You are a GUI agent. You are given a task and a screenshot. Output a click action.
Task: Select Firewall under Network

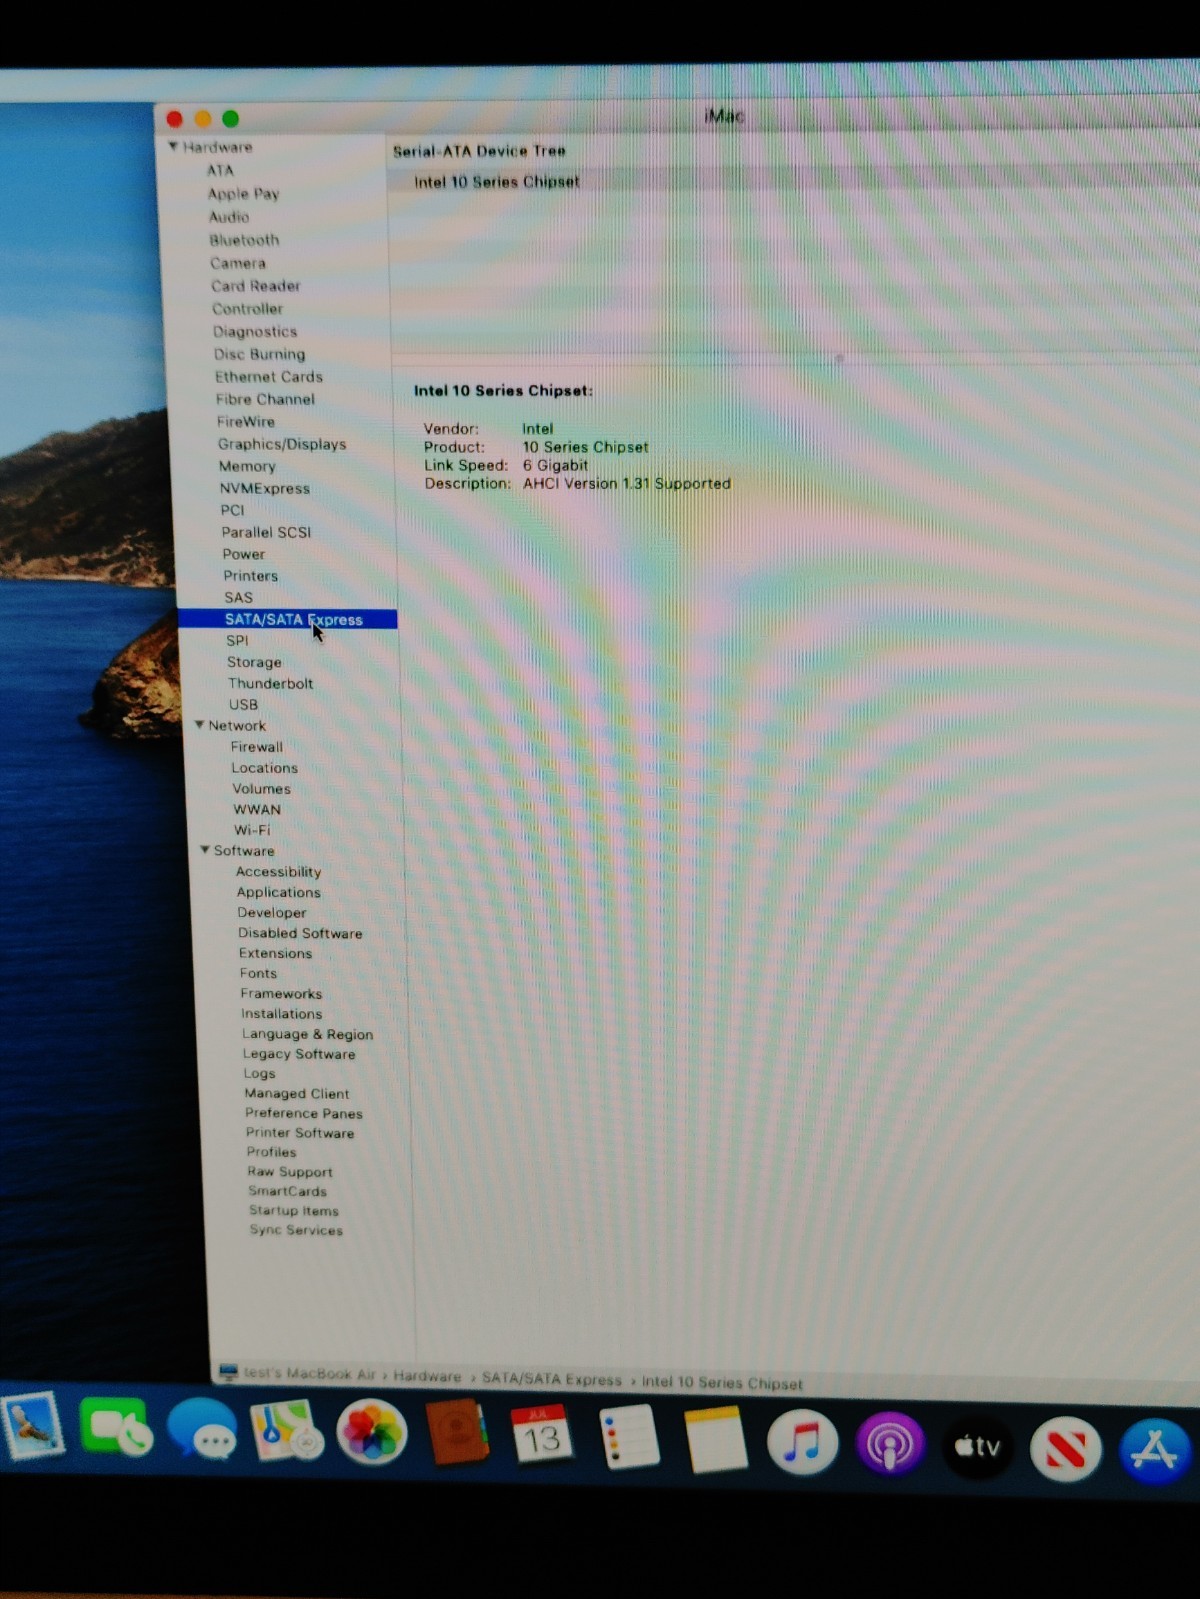point(256,747)
